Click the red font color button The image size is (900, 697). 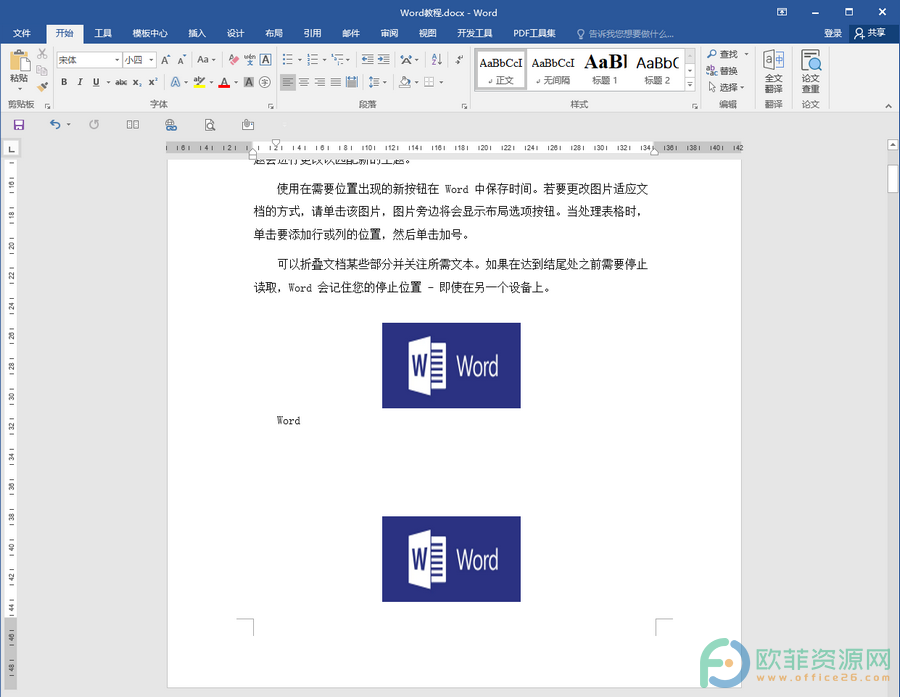224,82
